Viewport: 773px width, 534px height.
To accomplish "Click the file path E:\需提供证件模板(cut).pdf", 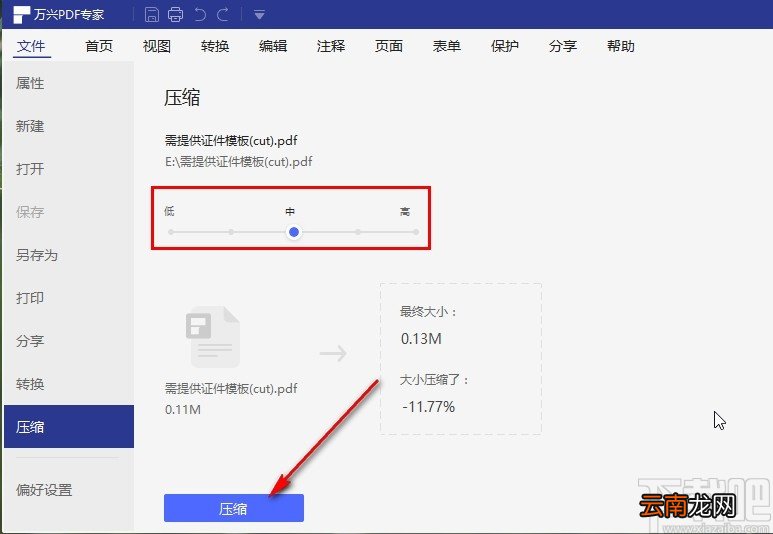I will (x=239, y=162).
